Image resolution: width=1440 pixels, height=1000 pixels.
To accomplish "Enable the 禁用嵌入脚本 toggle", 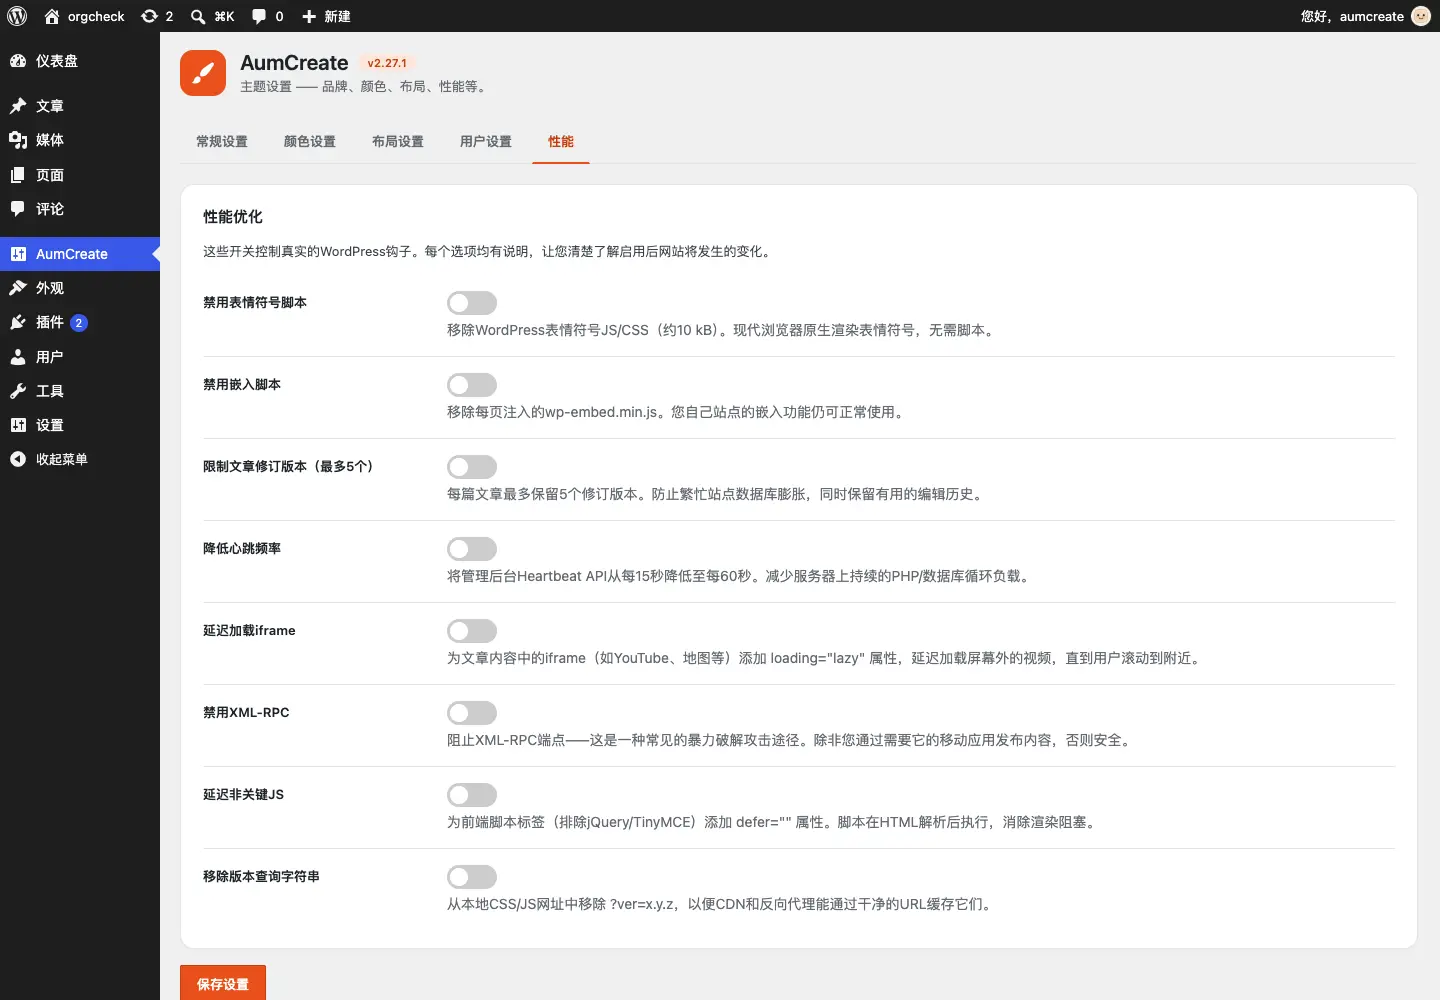I will pos(472,385).
